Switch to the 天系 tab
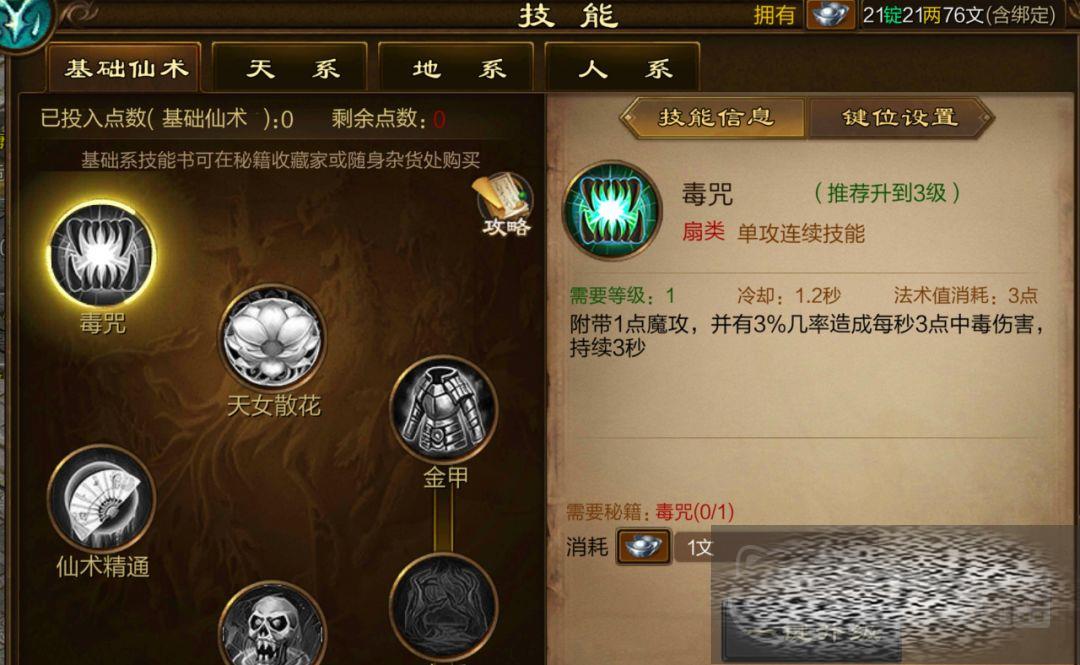Image resolution: width=1080 pixels, height=665 pixels. point(290,68)
